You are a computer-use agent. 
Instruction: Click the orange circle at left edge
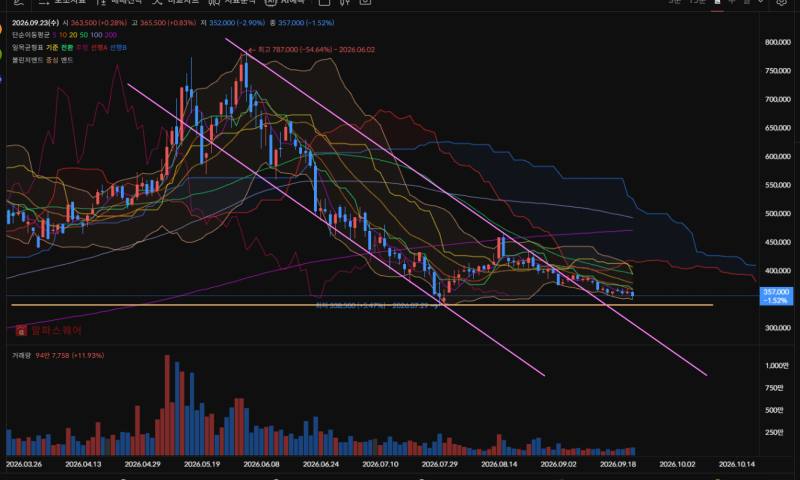pos(1,30)
